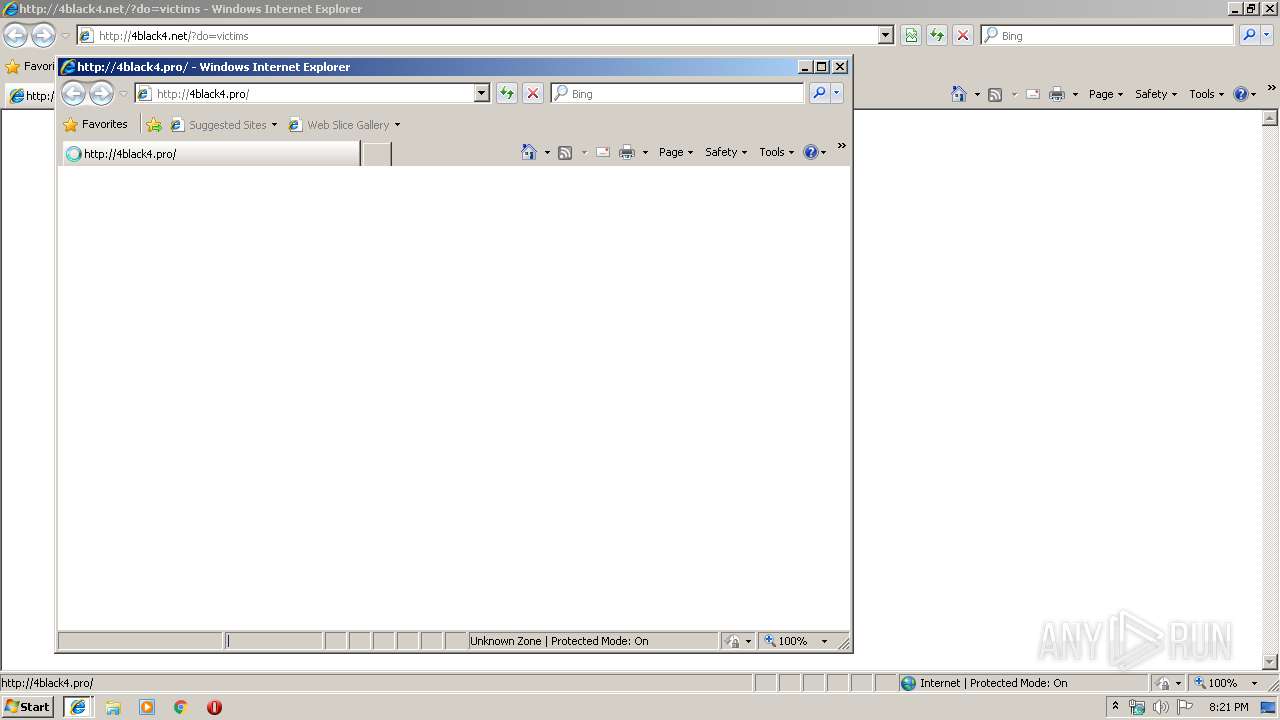Image resolution: width=1280 pixels, height=720 pixels.
Task: Open a new tab in front window
Action: [x=376, y=154]
